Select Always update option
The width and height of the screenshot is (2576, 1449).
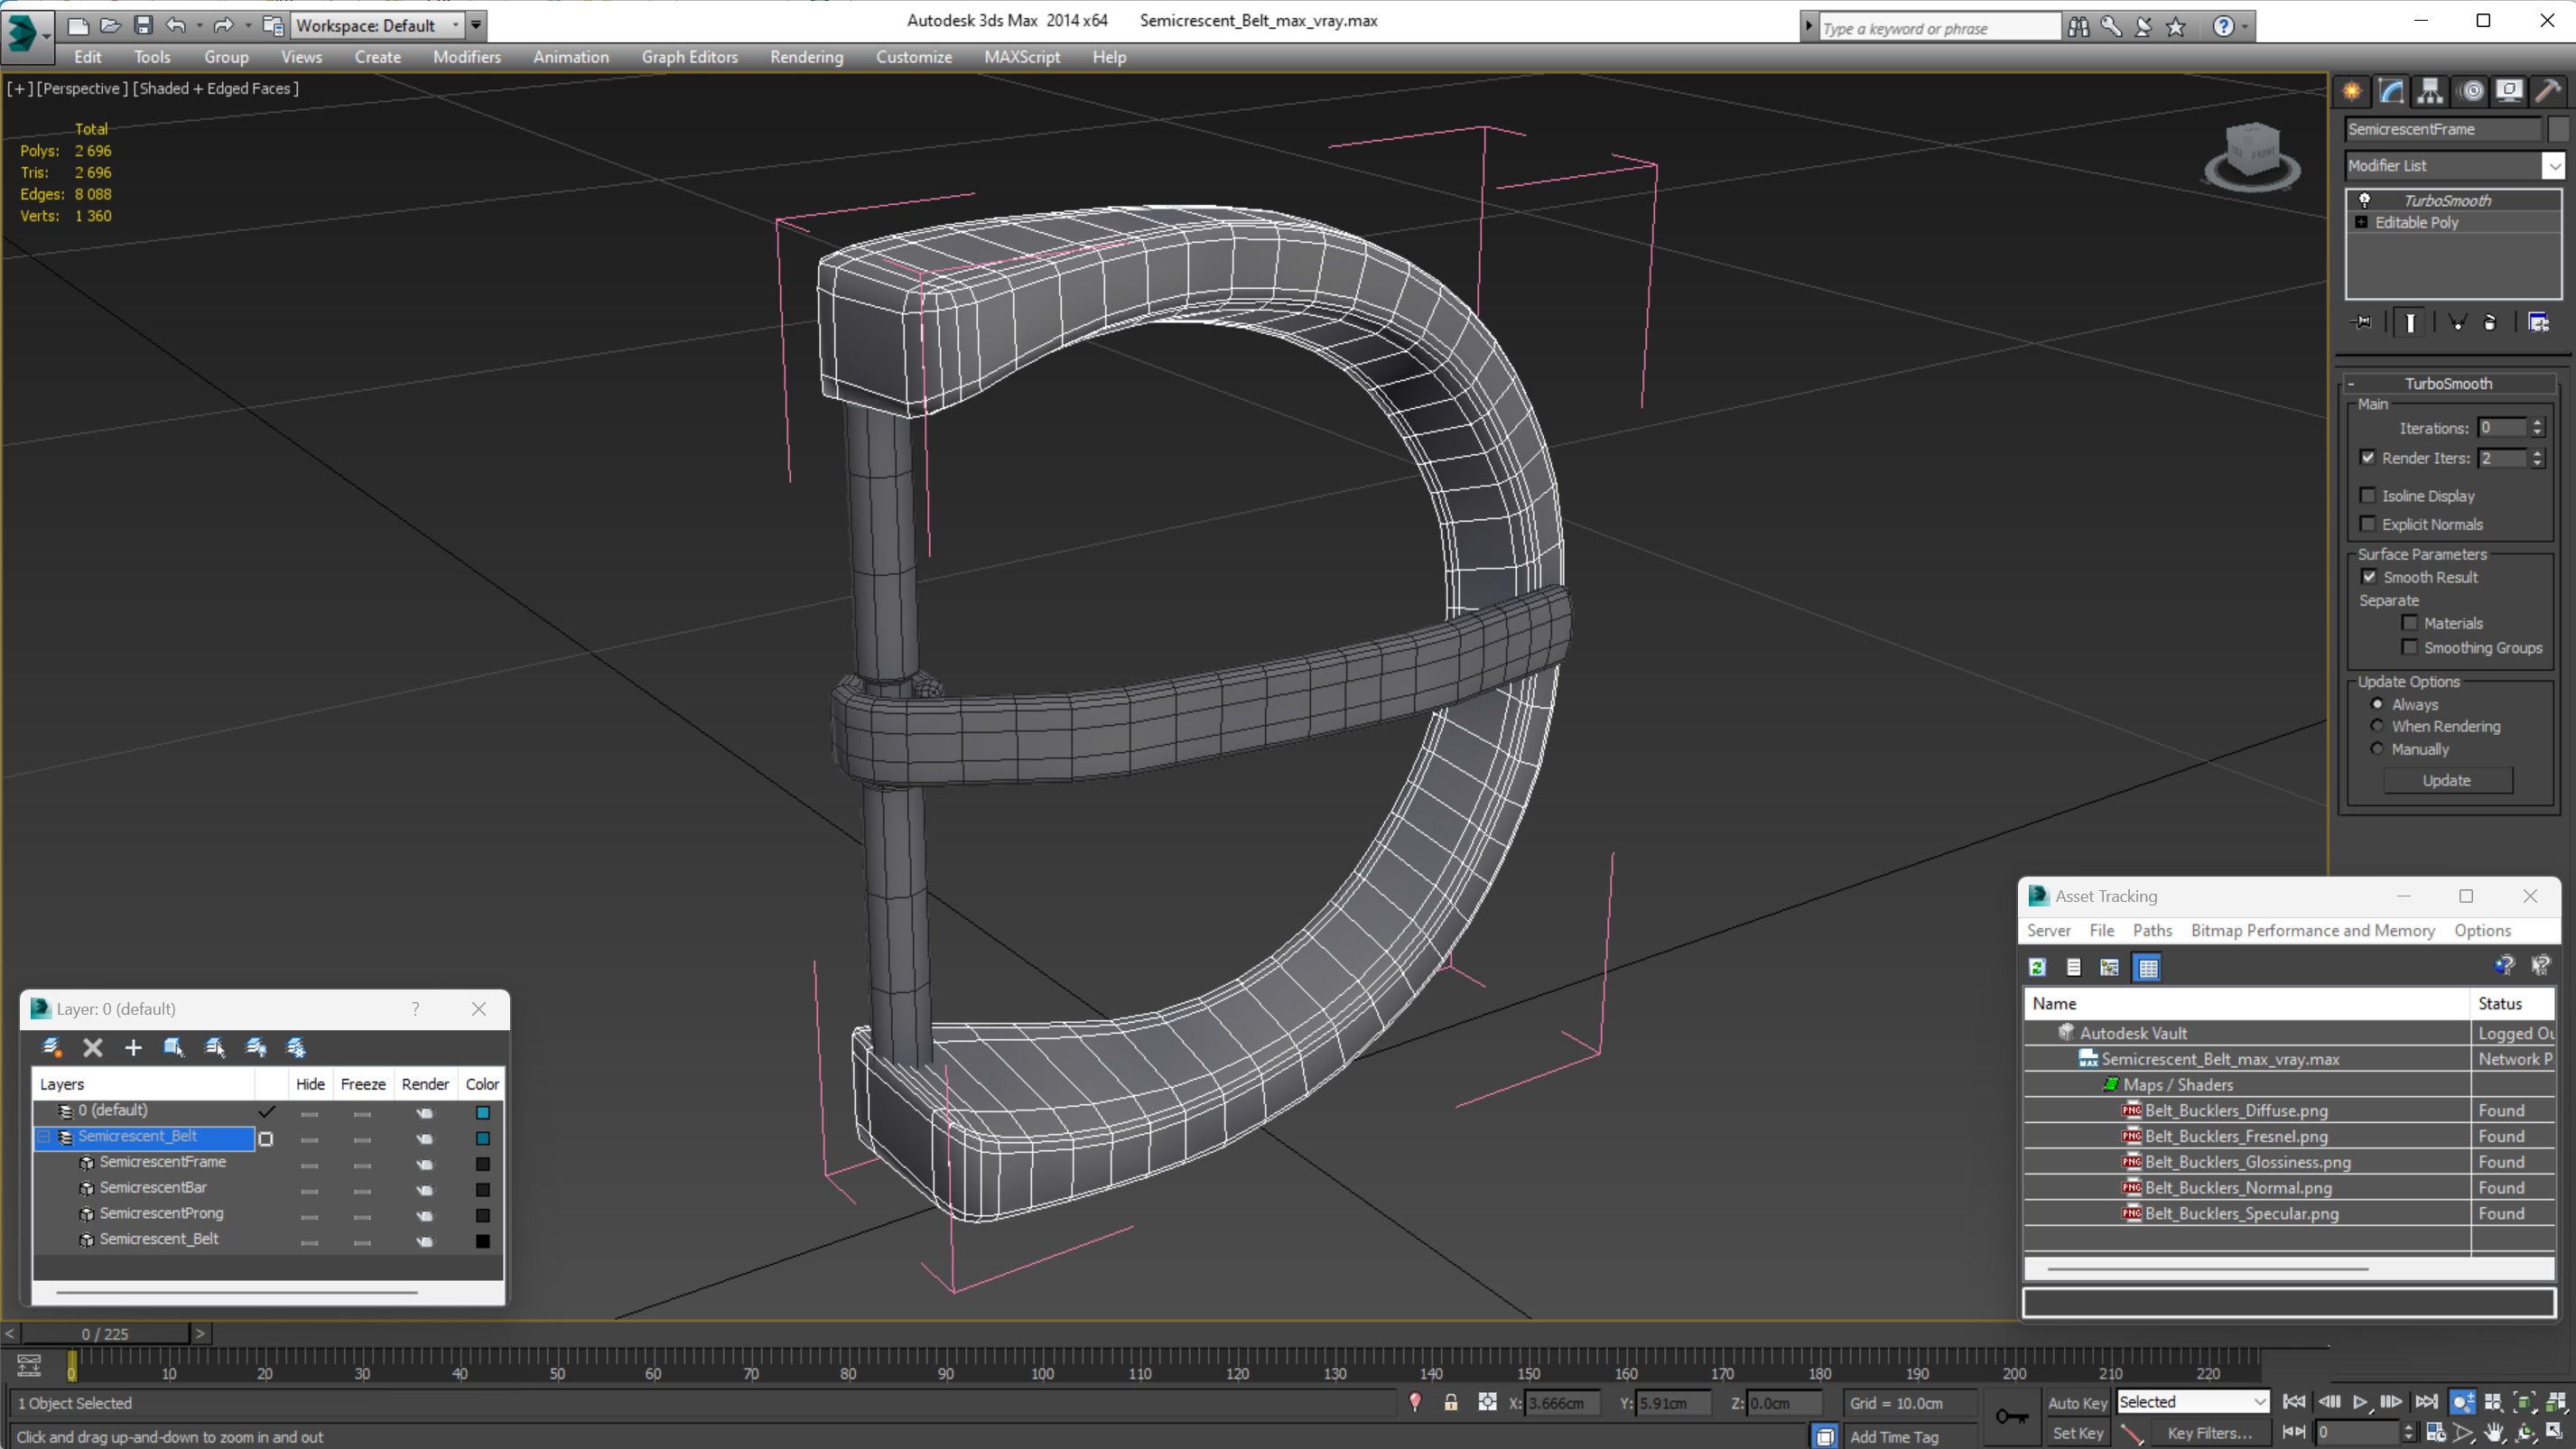point(2377,704)
